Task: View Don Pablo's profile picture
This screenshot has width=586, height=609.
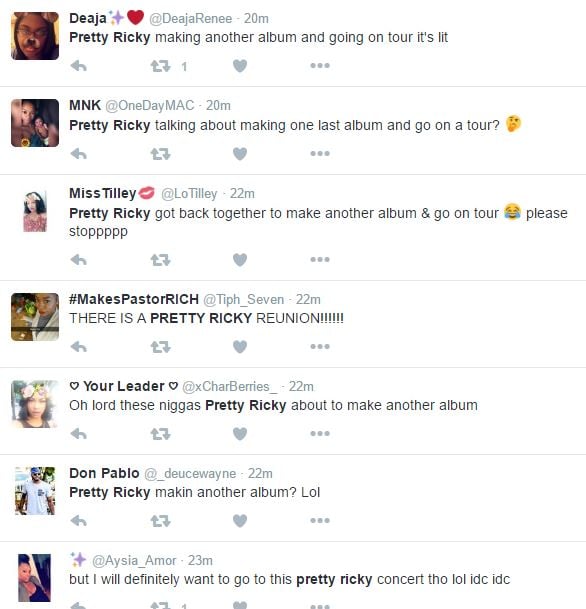Action: pos(35,491)
